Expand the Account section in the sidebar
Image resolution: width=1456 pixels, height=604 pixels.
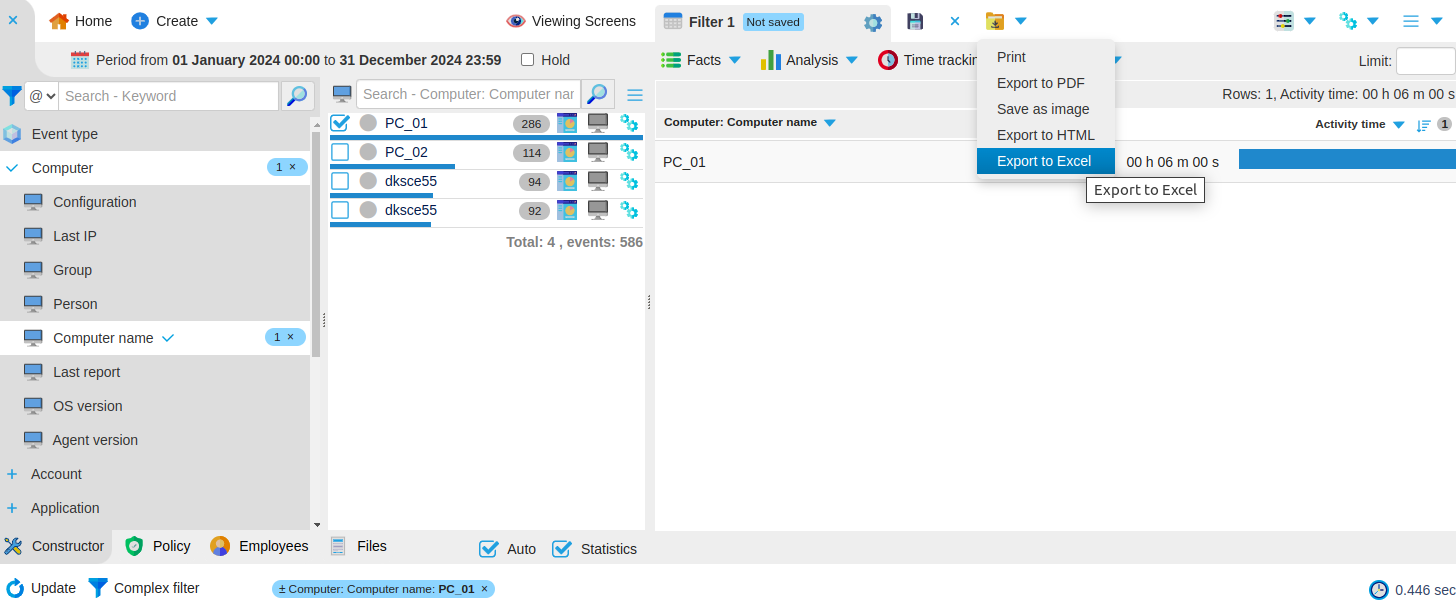(x=11, y=474)
